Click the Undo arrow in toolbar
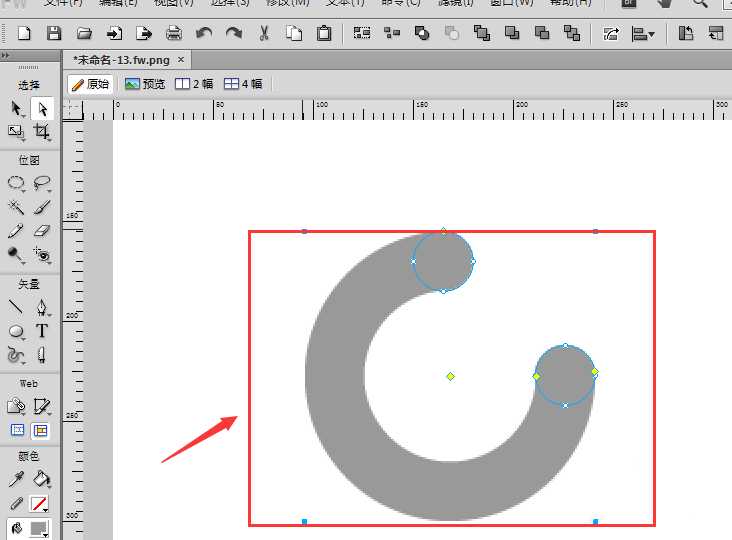 [204, 33]
